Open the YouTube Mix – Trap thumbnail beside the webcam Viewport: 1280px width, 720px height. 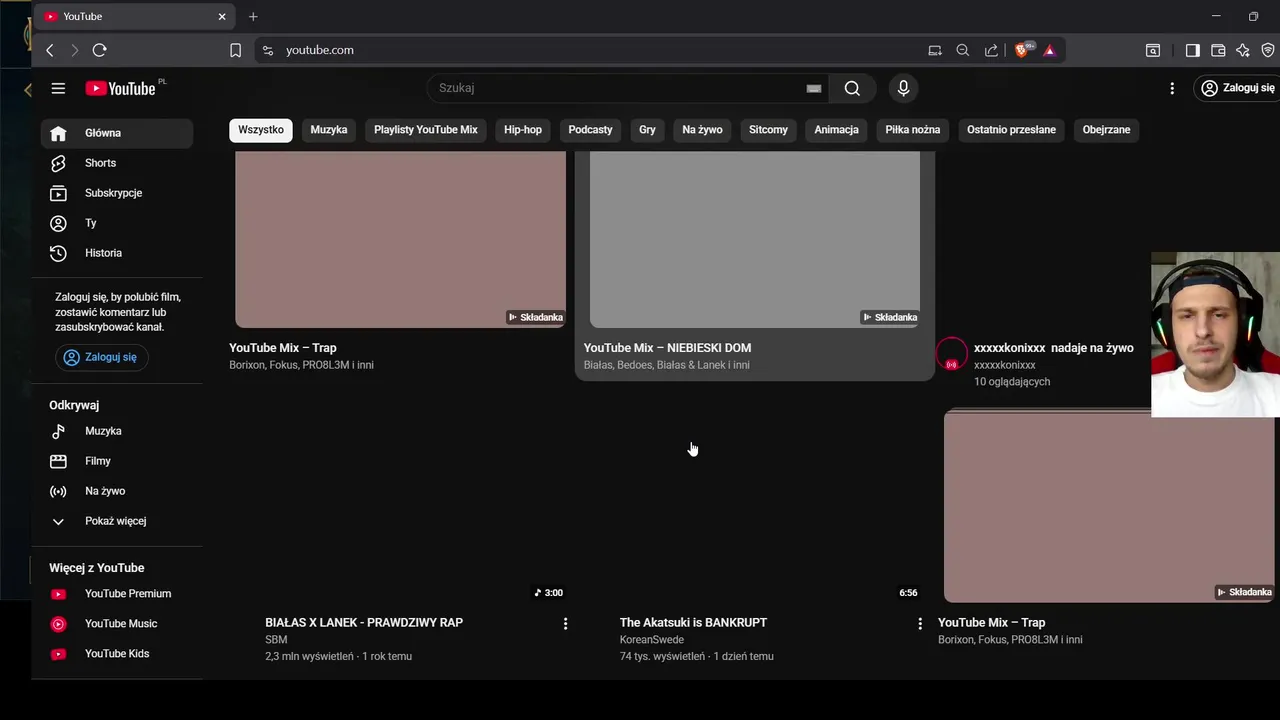pyautogui.click(x=1109, y=508)
